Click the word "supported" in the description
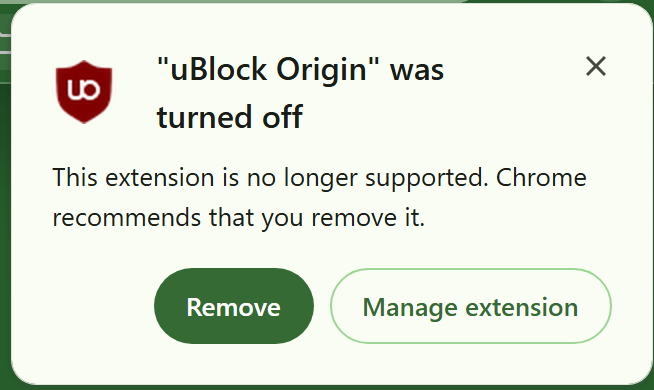 click(x=427, y=179)
